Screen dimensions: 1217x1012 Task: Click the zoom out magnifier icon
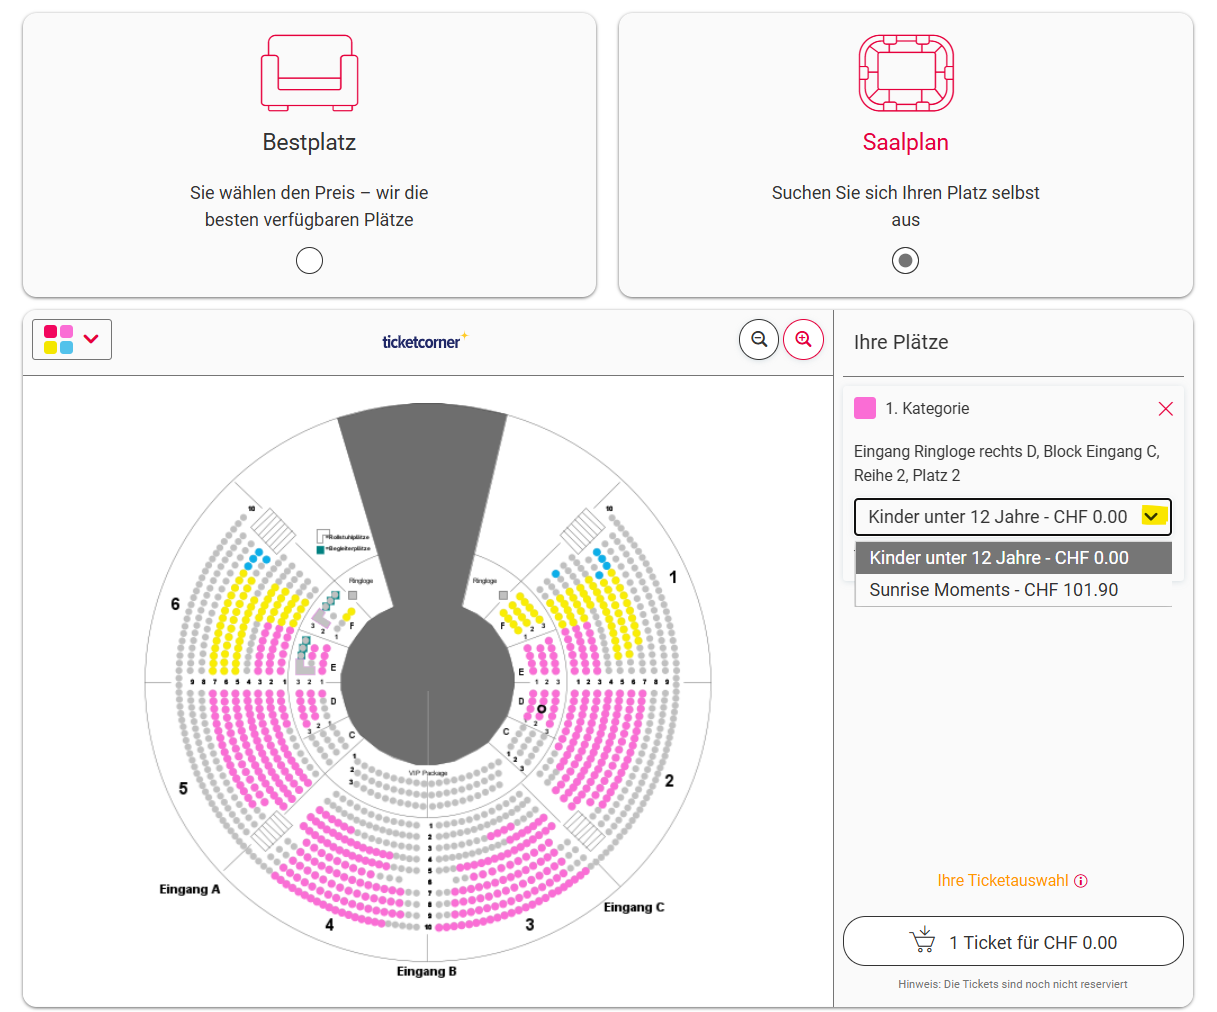759,340
